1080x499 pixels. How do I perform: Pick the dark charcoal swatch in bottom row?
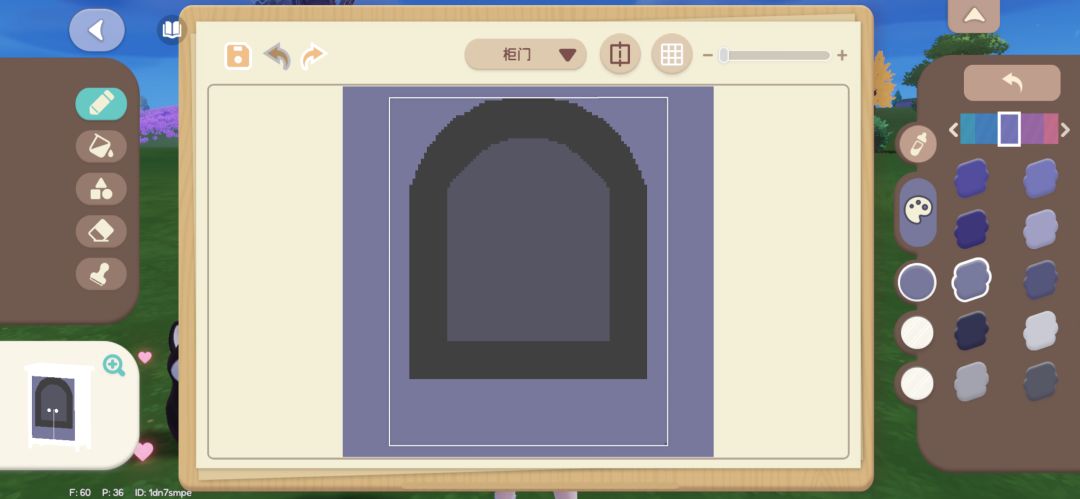(x=1040, y=382)
